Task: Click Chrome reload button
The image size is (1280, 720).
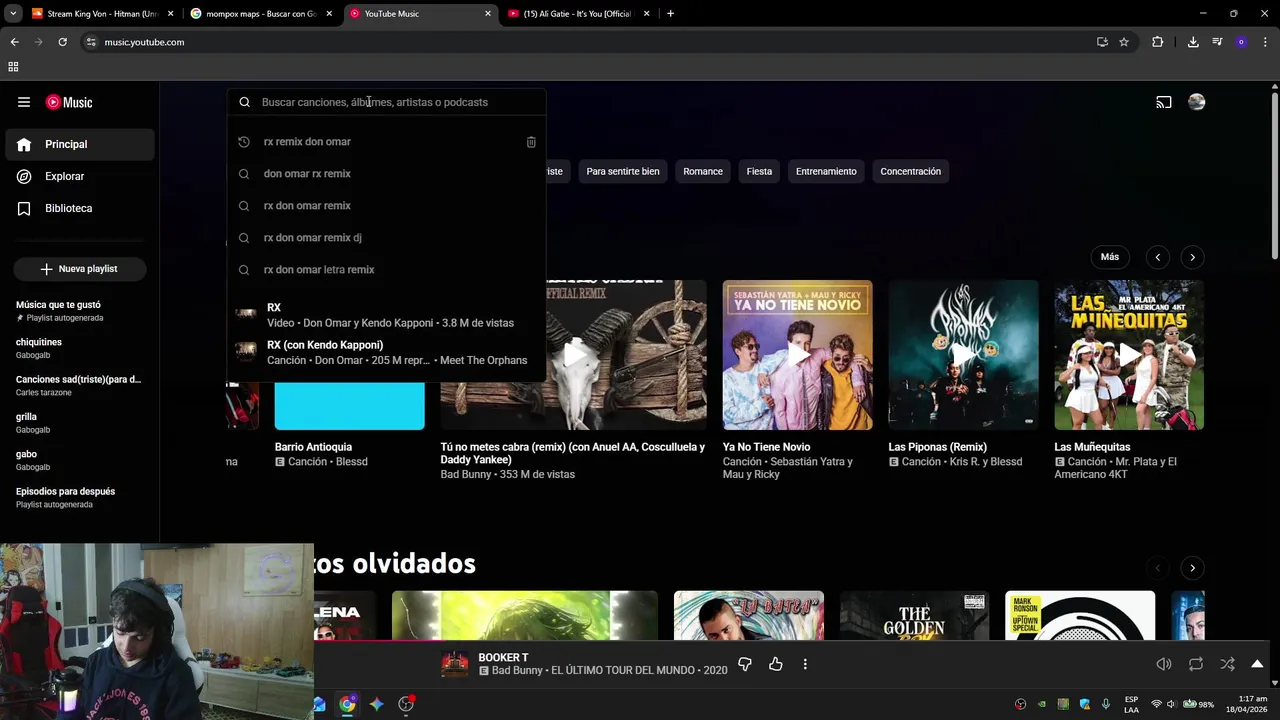Action: (62, 42)
